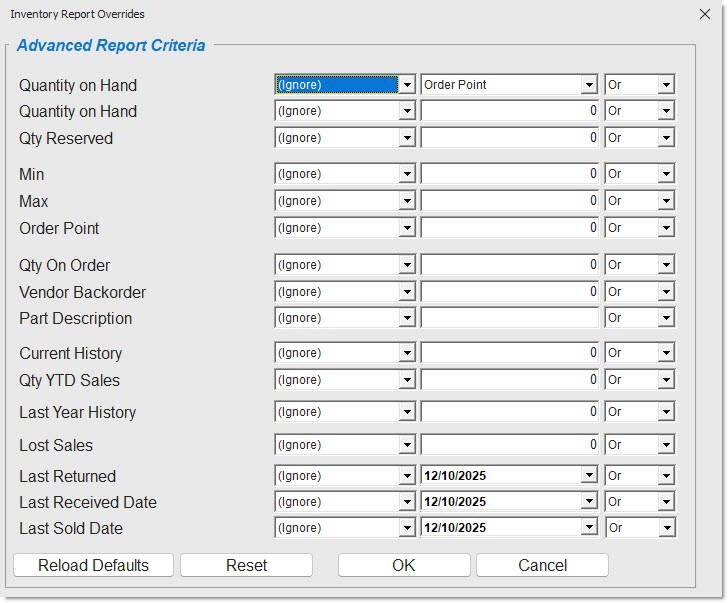The image size is (728, 603).
Task: Click the Qty YTD Sales value field
Action: 509,380
